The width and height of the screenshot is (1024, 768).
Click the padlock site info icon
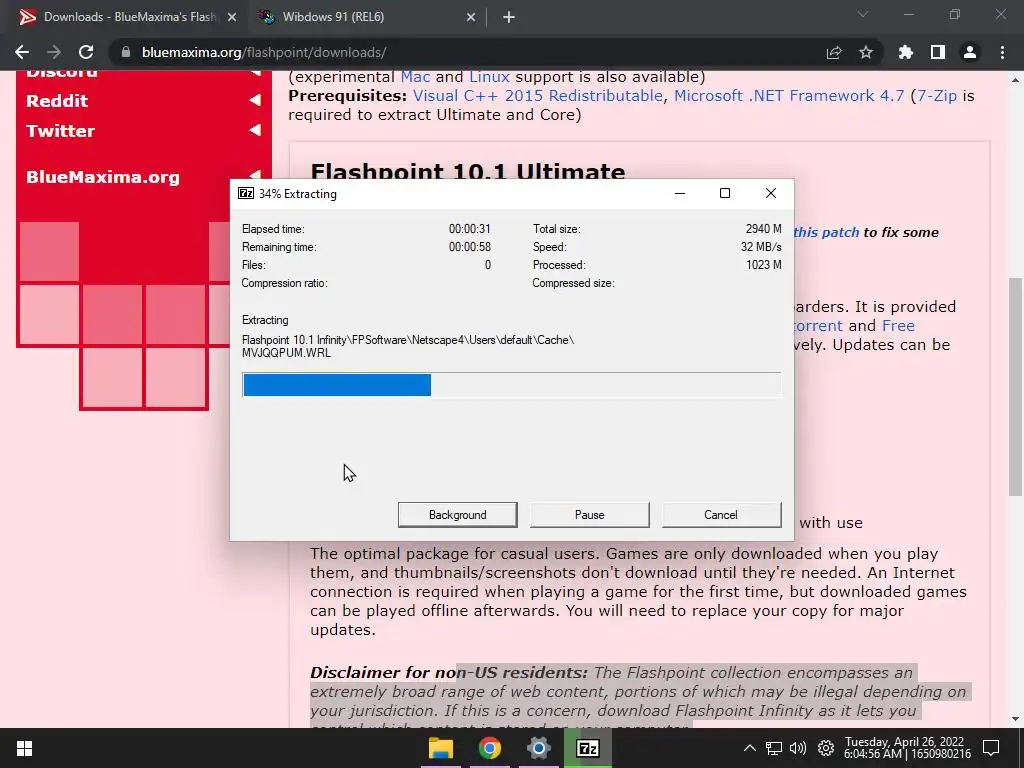126,52
